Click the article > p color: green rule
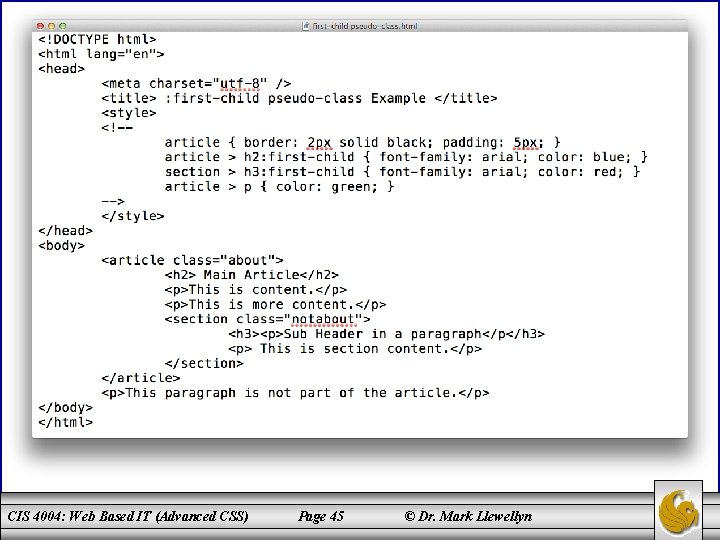 [279, 186]
